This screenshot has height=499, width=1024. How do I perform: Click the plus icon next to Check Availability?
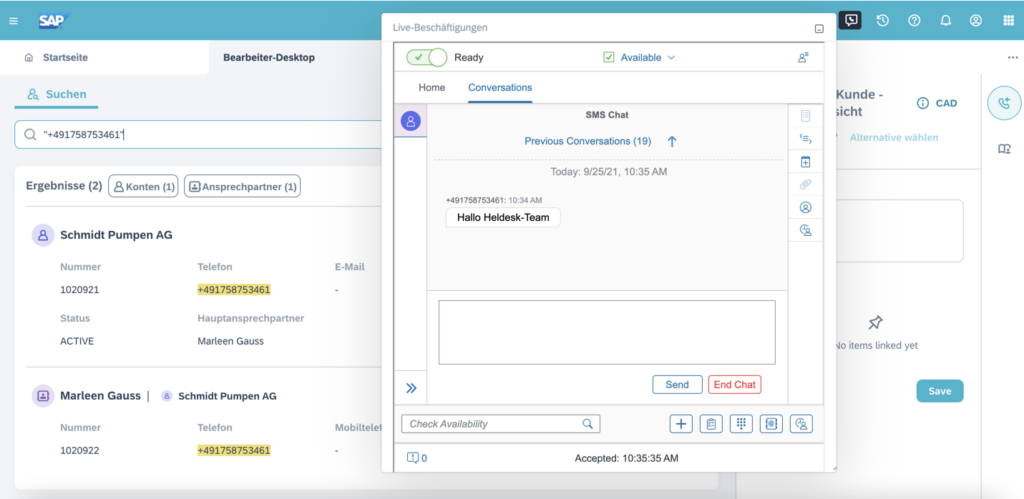pos(681,424)
